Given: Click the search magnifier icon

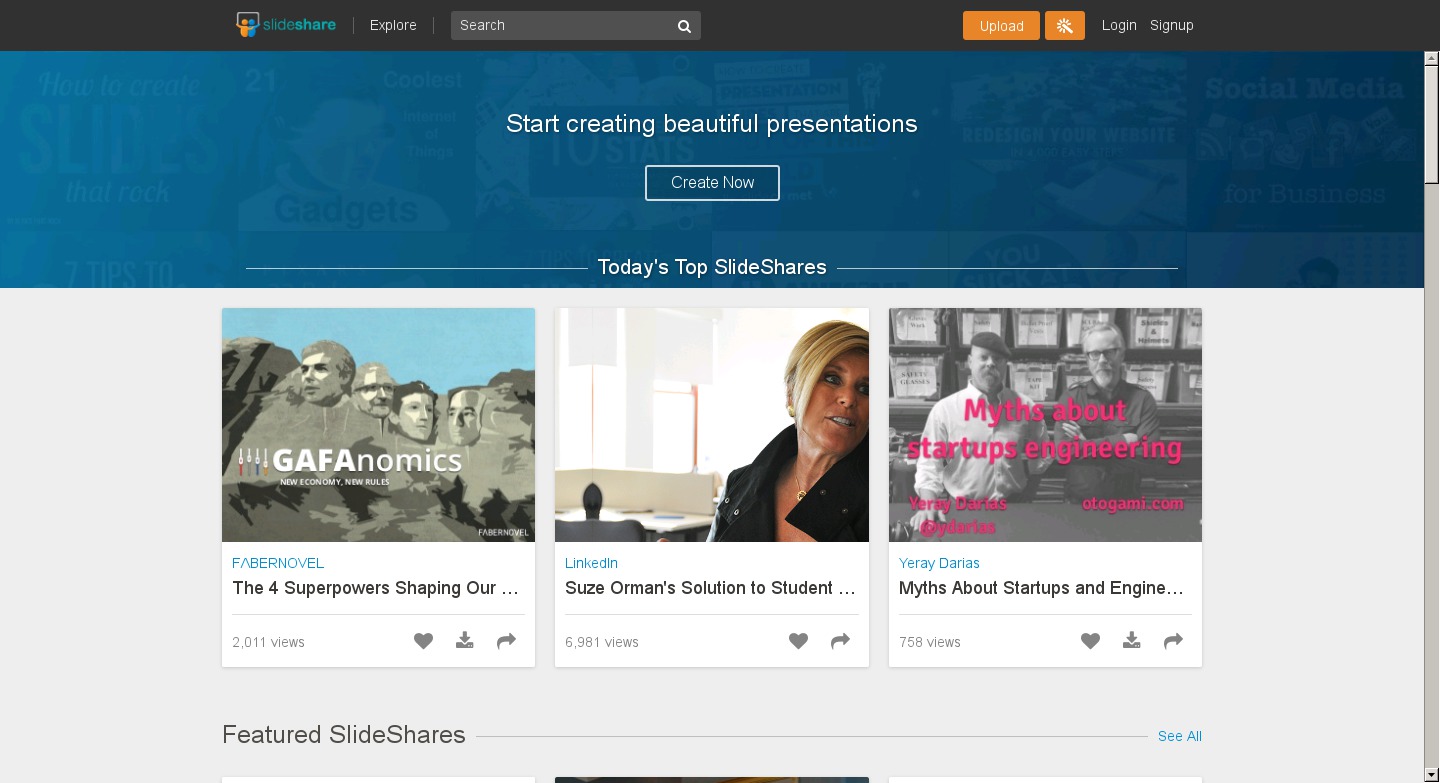Looking at the screenshot, I should (x=684, y=26).
